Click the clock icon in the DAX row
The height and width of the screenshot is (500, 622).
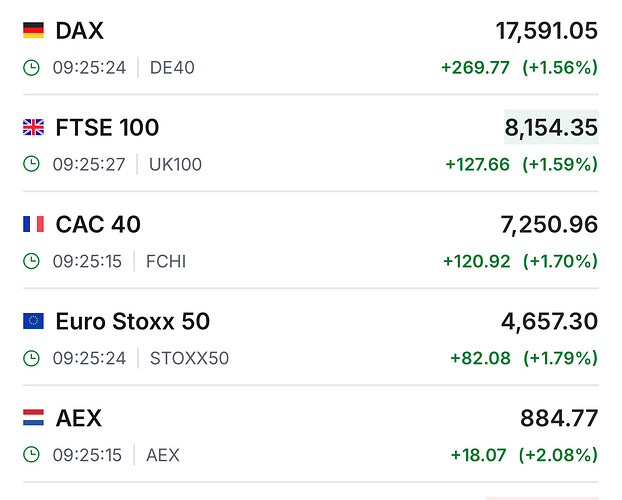[32, 68]
